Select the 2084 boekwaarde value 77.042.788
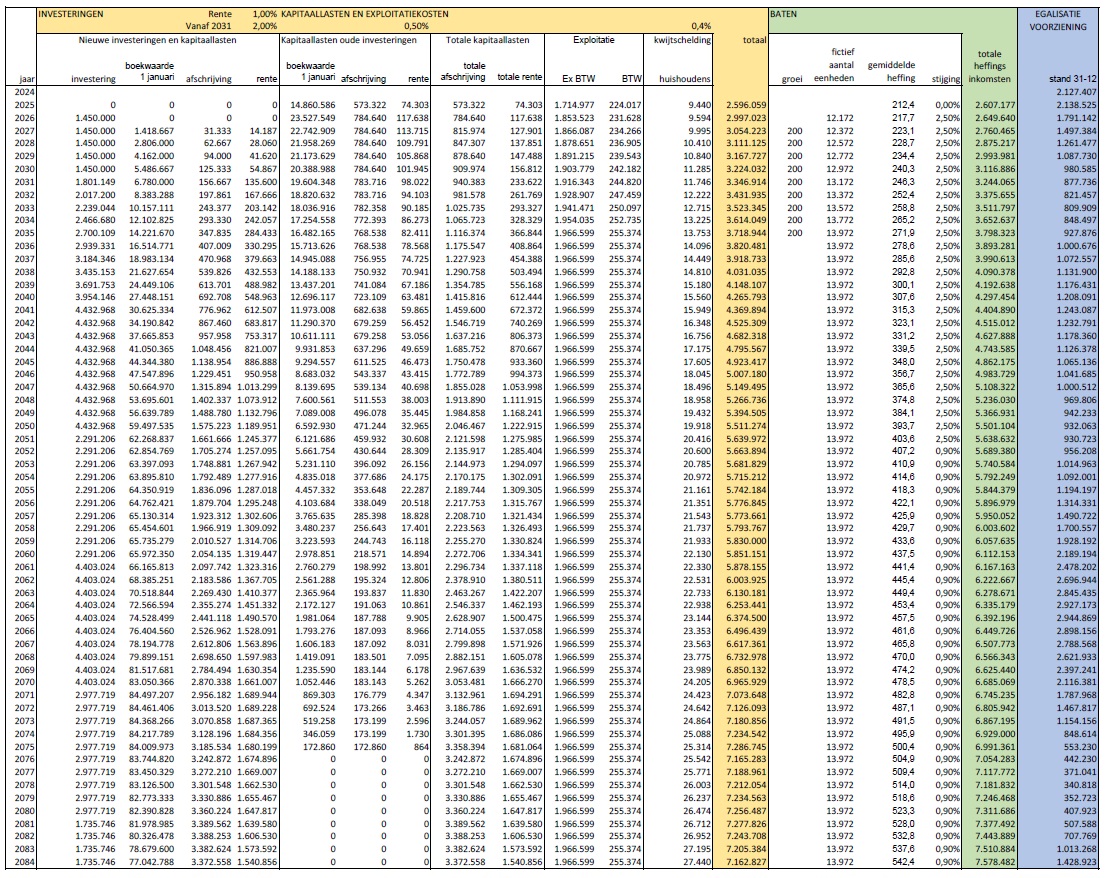Image resolution: width=1106 pixels, height=878 pixels. click(152, 862)
